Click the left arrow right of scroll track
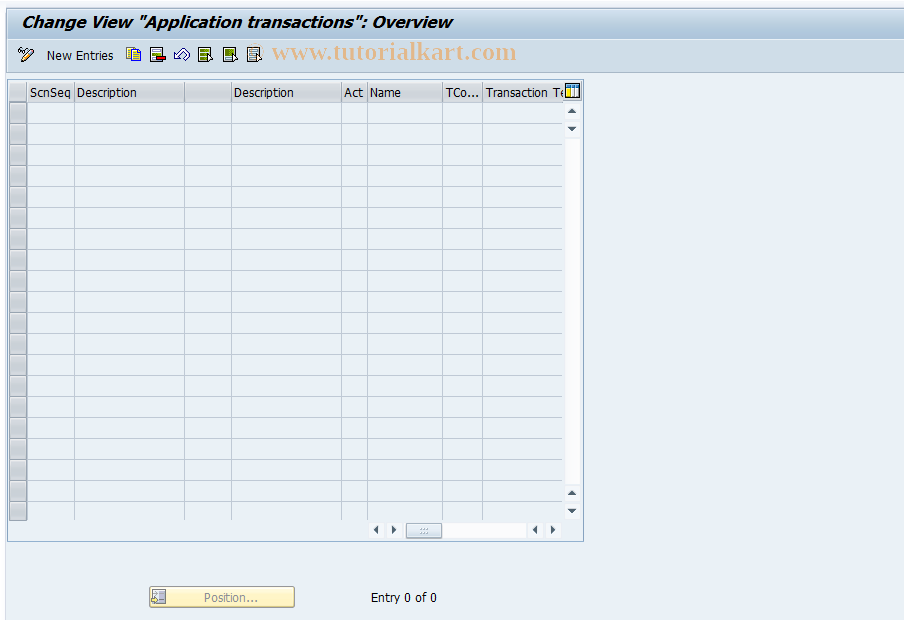This screenshot has height=620, width=904. click(534, 530)
